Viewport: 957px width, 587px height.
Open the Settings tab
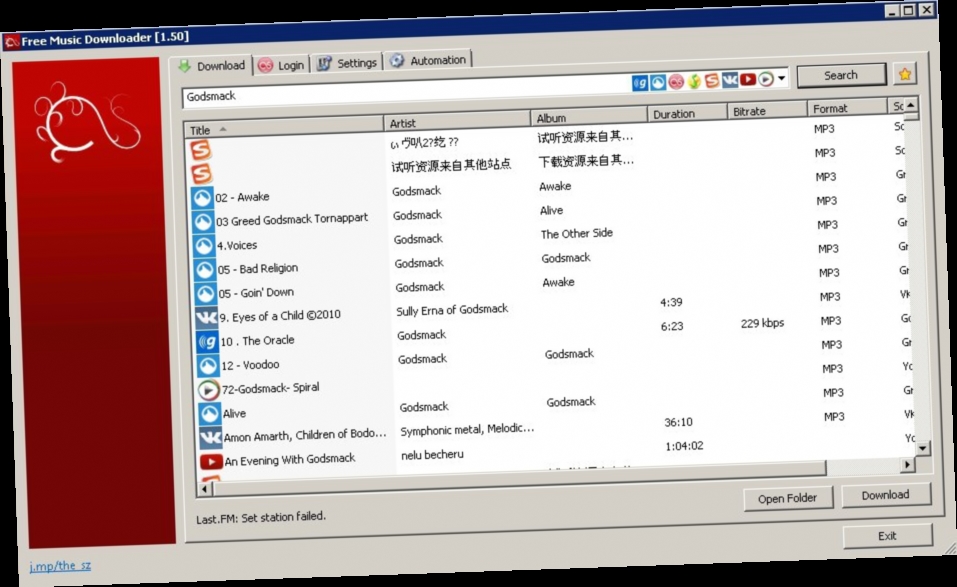[347, 63]
